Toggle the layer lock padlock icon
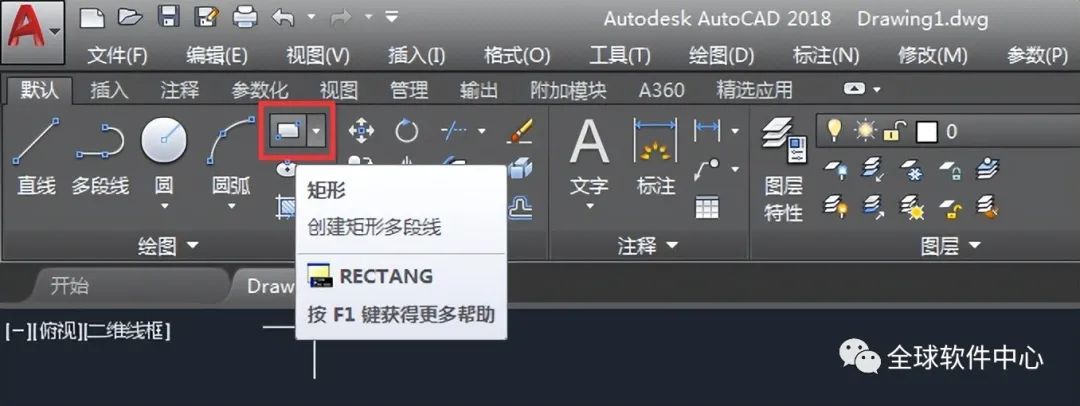 pos(896,130)
